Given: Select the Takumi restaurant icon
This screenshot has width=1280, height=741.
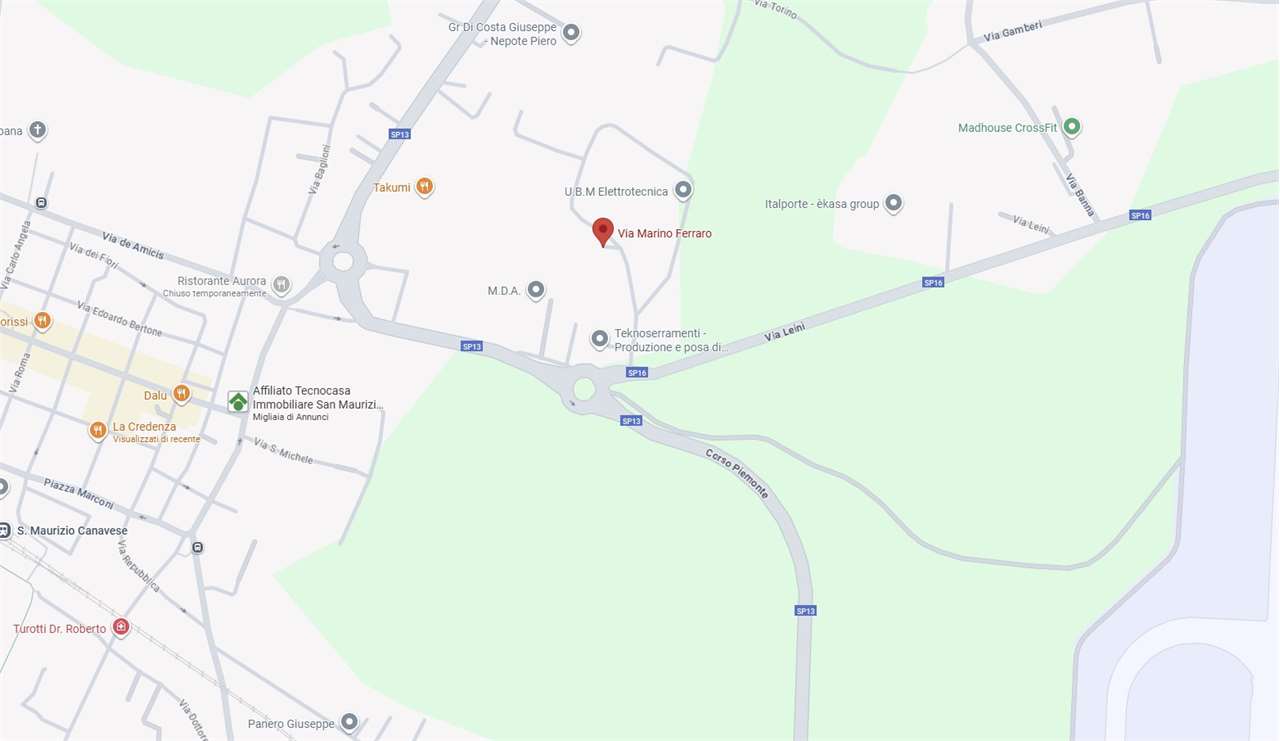Looking at the screenshot, I should [x=425, y=186].
